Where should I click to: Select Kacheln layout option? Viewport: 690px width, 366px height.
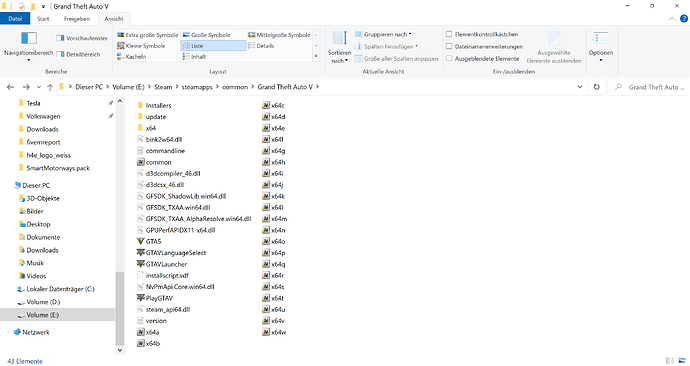pos(131,57)
